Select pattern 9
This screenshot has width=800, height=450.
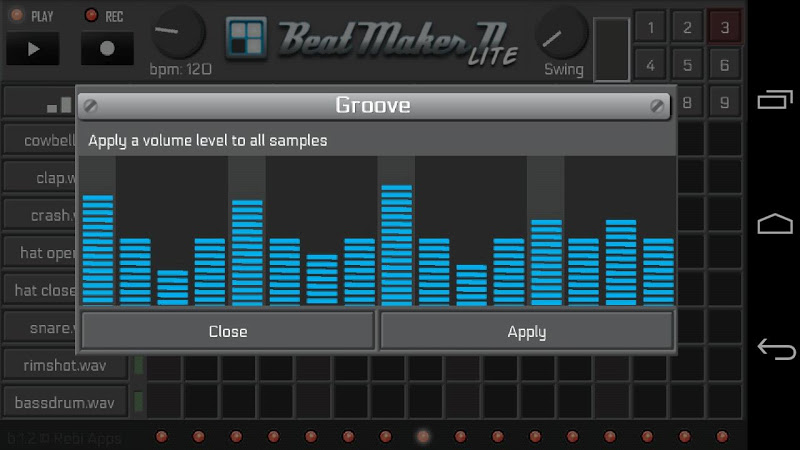click(x=724, y=103)
